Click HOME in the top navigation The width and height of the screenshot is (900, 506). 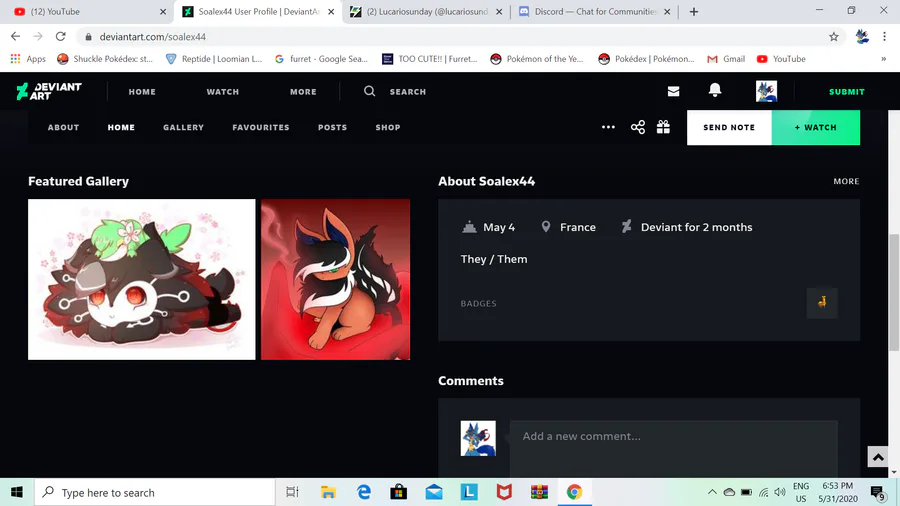[x=142, y=92]
